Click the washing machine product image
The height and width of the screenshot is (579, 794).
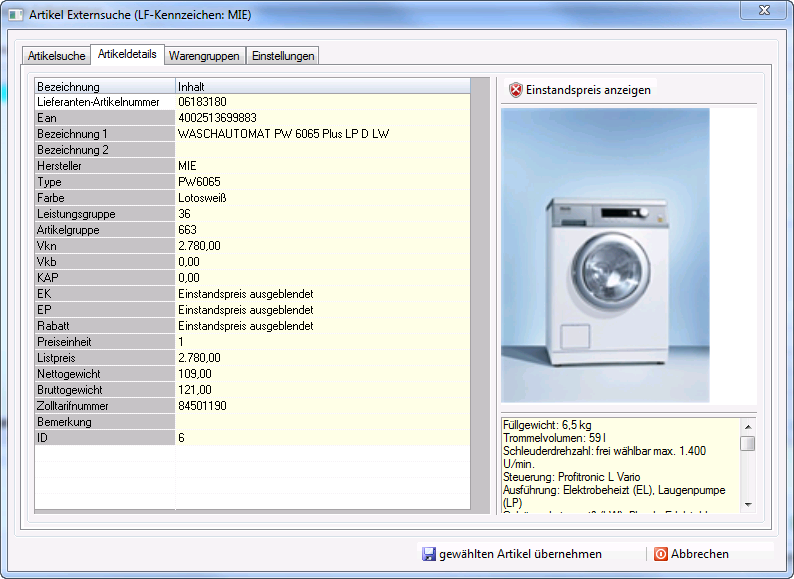point(605,255)
